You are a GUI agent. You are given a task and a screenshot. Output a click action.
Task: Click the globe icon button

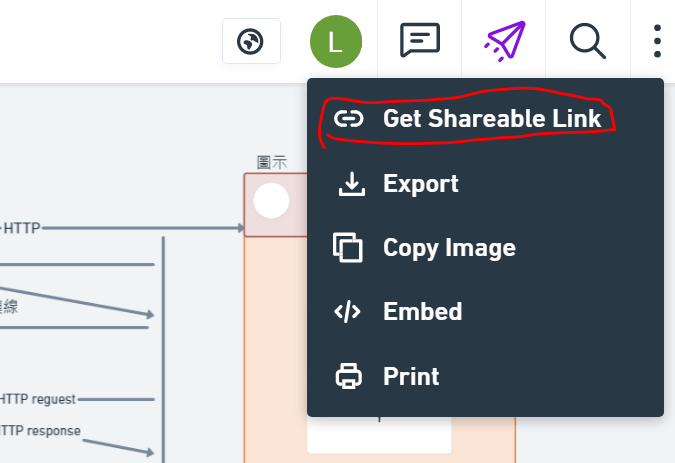pos(251,42)
